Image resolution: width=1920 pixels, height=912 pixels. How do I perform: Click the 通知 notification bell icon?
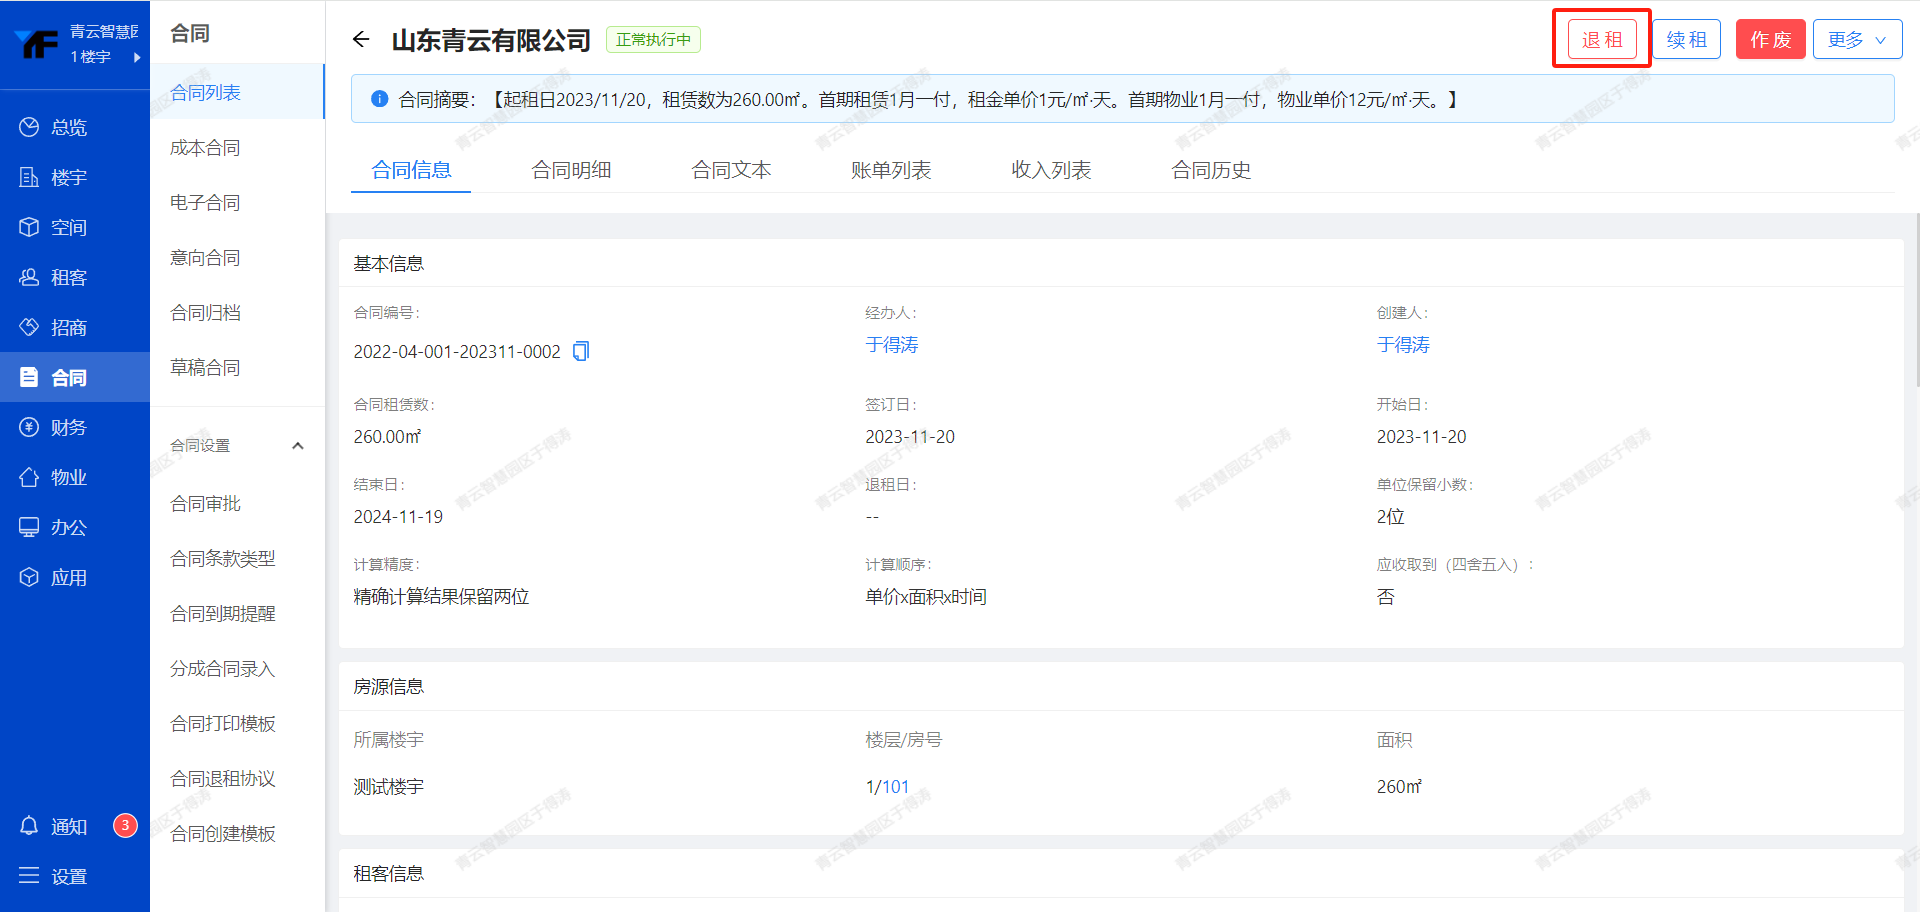tap(29, 826)
